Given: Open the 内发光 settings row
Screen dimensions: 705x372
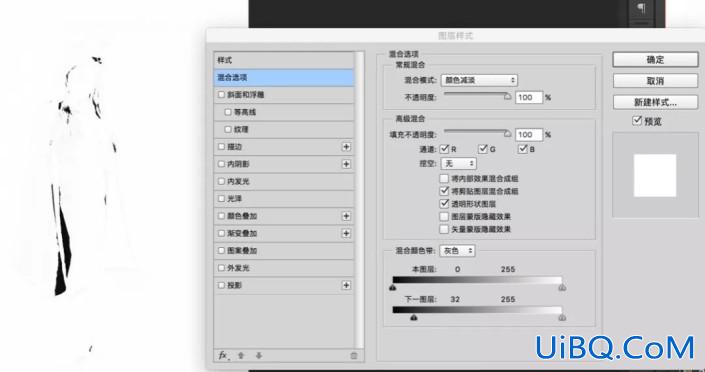Looking at the screenshot, I should tap(284, 181).
